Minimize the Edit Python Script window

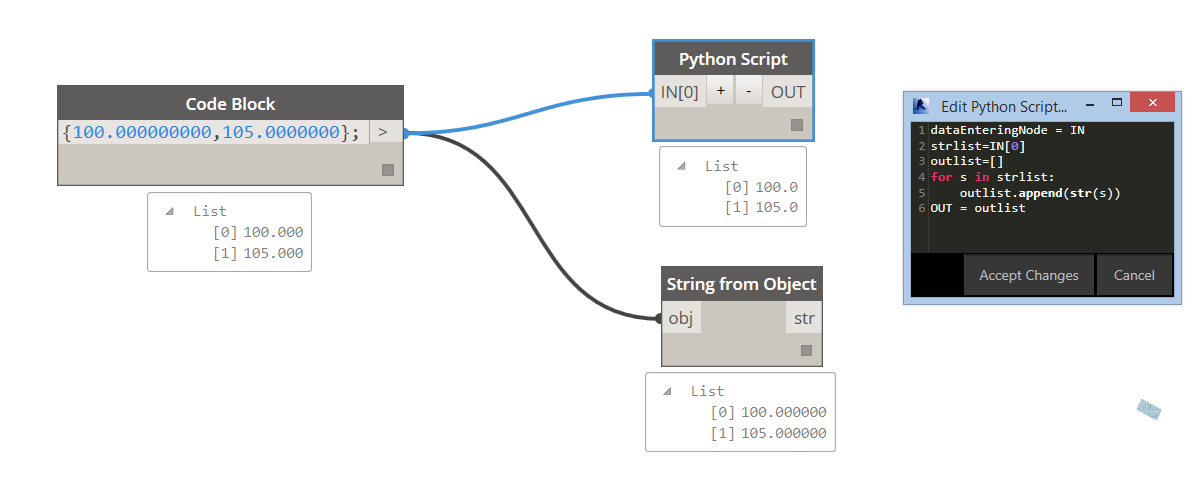coord(1088,103)
